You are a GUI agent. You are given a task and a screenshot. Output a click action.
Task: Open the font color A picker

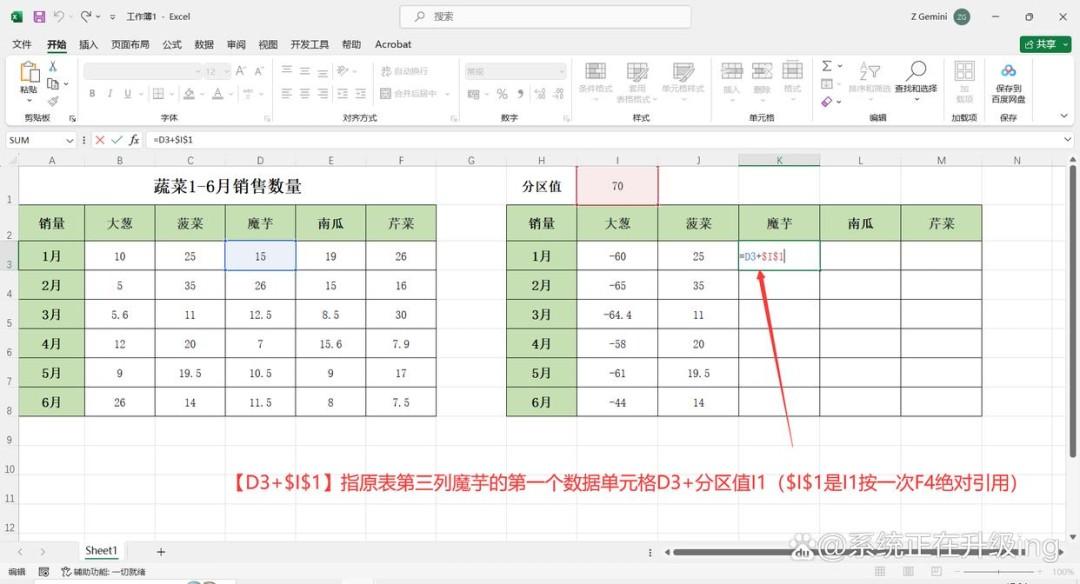(x=218, y=94)
